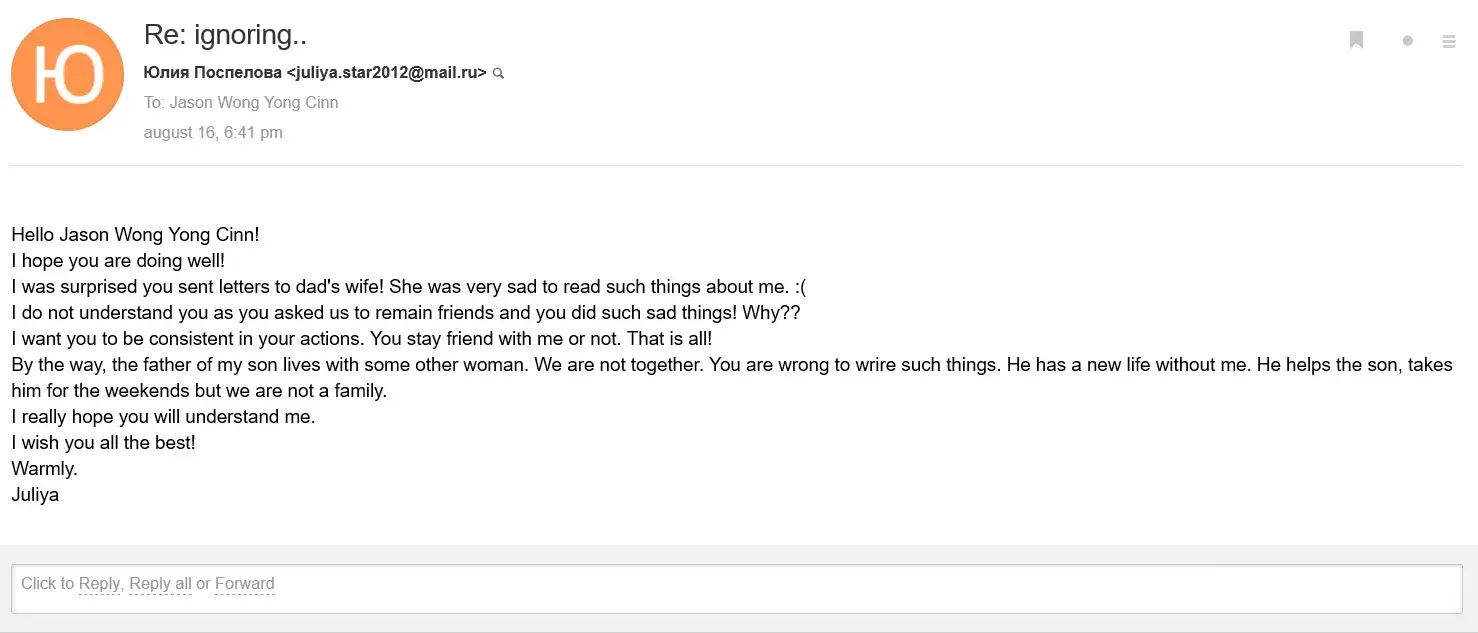Click sender name Юлия Поспелова
This screenshot has height=633, width=1478.
(x=212, y=72)
